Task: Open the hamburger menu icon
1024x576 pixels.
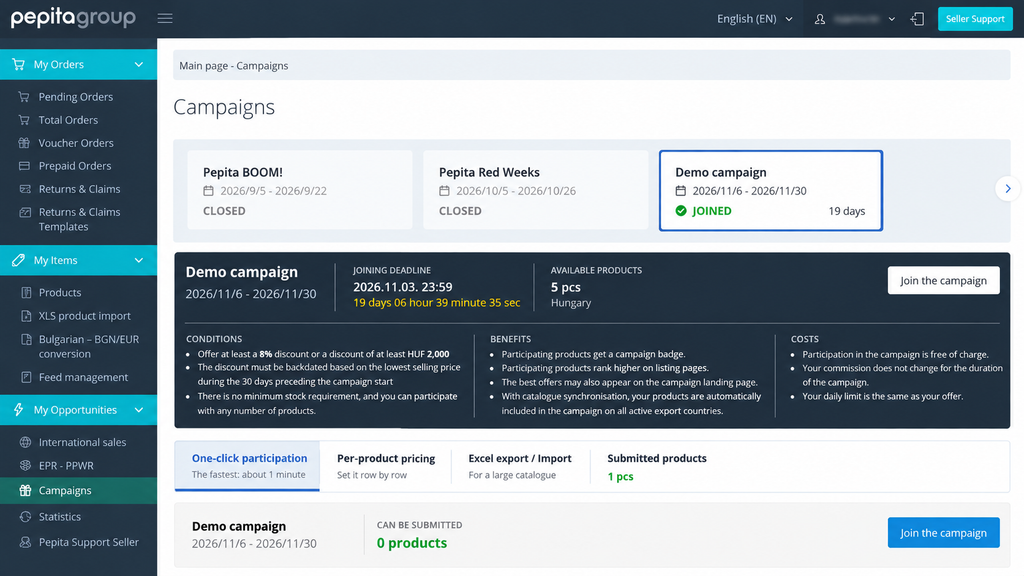Action: pyautogui.click(x=165, y=18)
